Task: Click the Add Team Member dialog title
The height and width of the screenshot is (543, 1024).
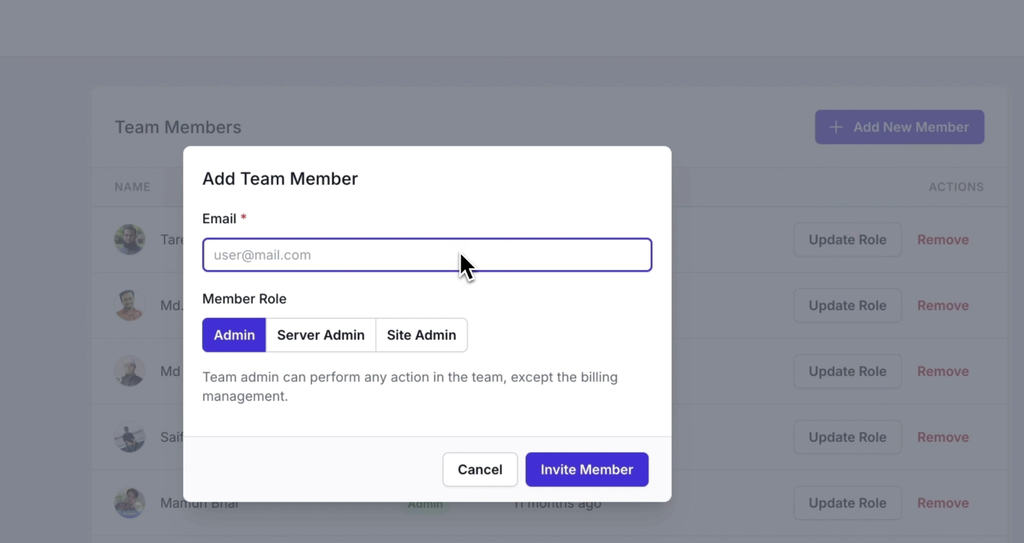Action: pos(280,178)
